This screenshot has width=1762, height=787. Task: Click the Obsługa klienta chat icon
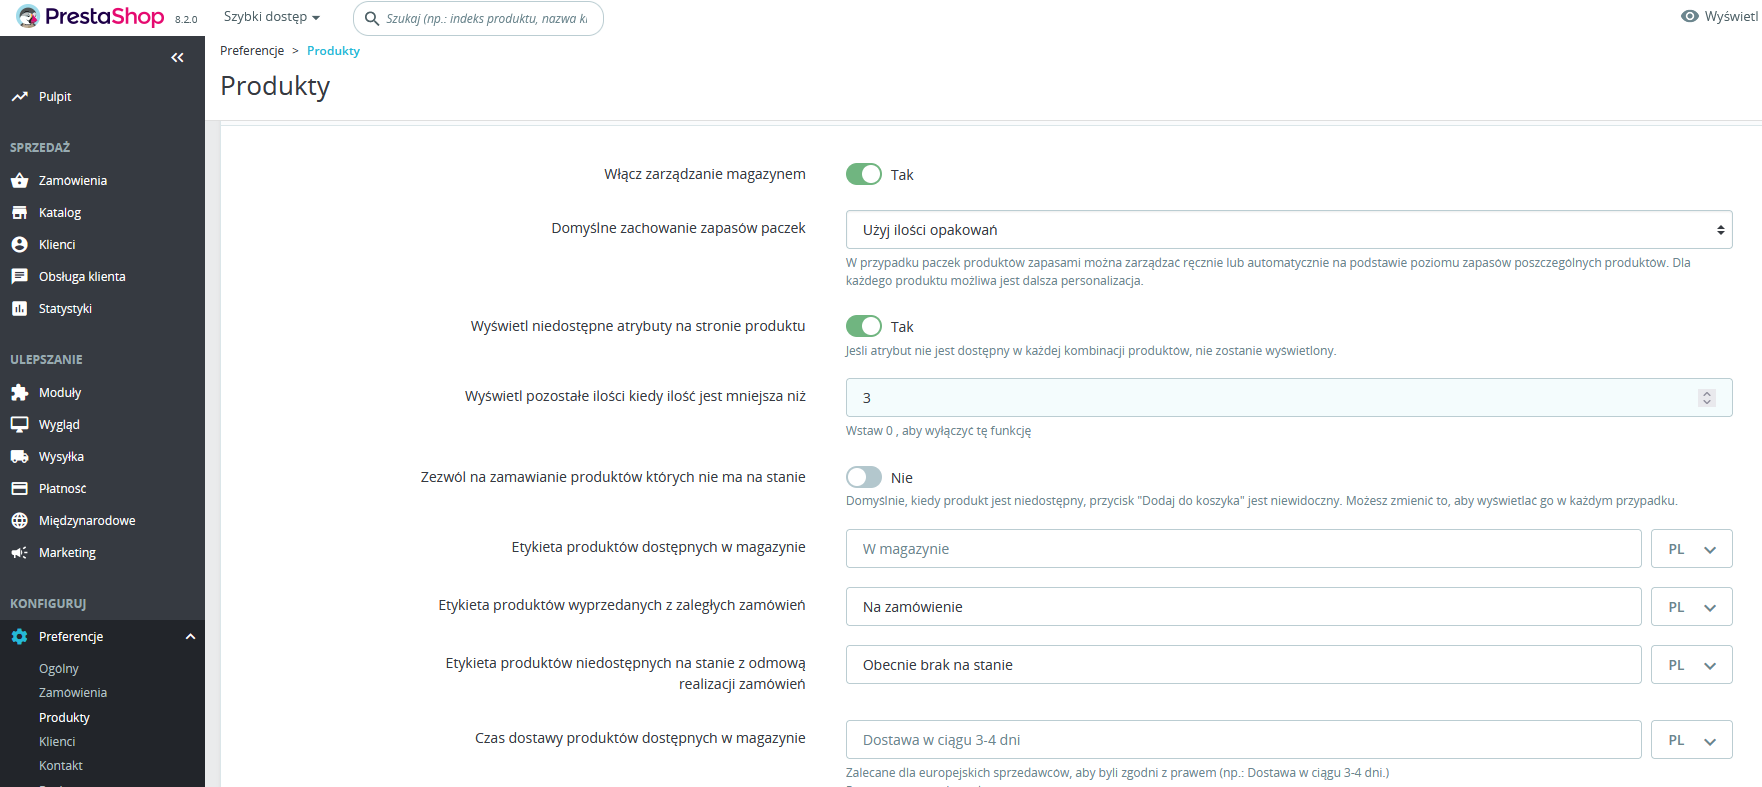tap(19, 277)
